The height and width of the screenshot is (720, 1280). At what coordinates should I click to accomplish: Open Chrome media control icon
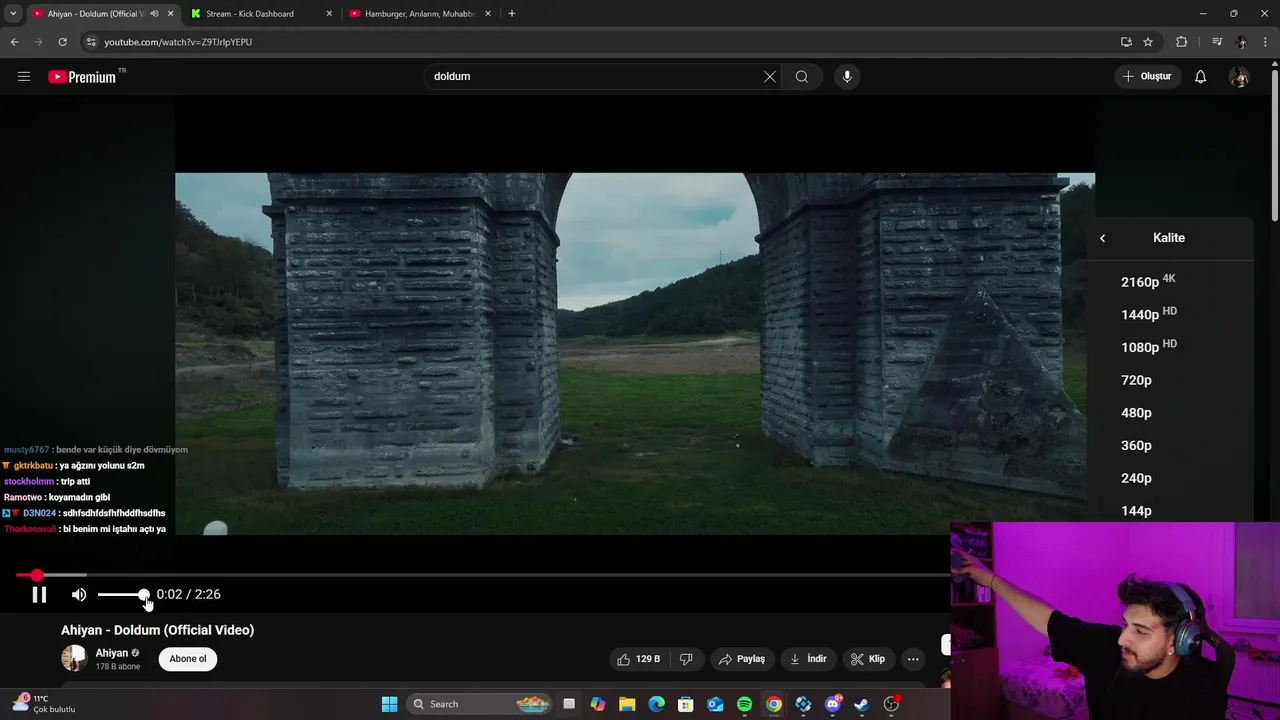tap(1217, 42)
